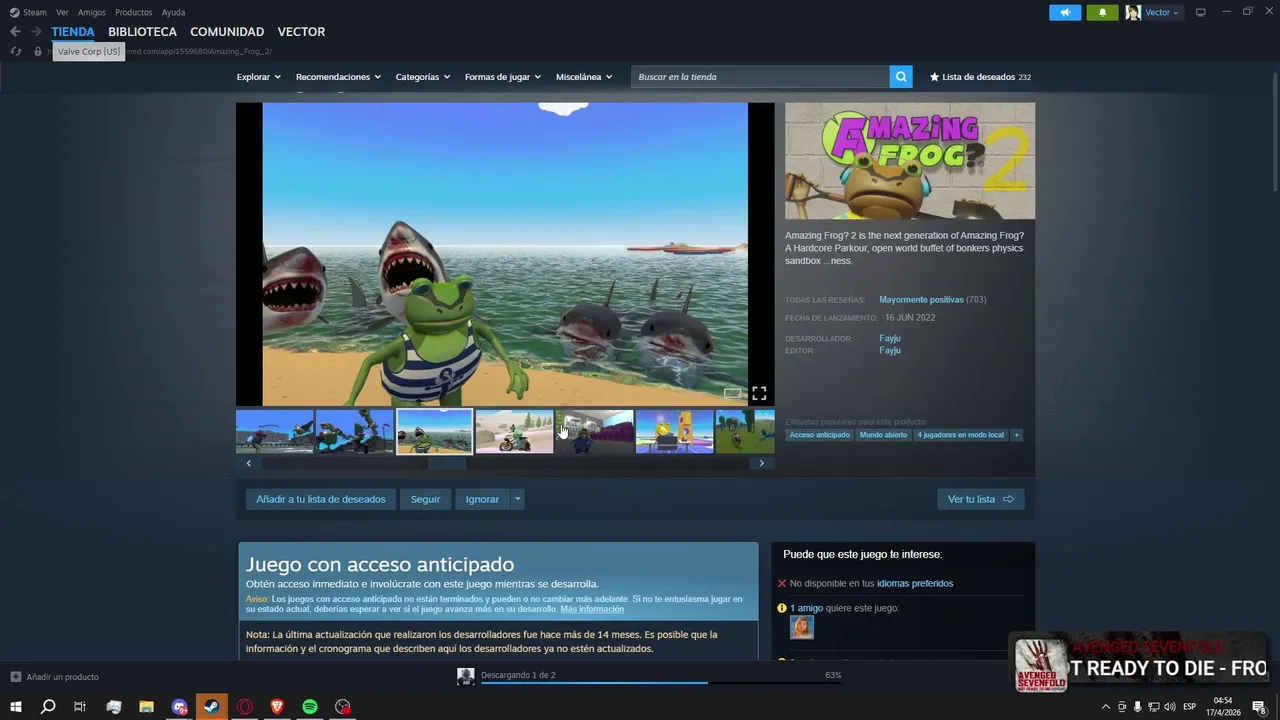Open the VECTOR profile tab
Viewport: 1280px width, 720px height.
point(301,32)
